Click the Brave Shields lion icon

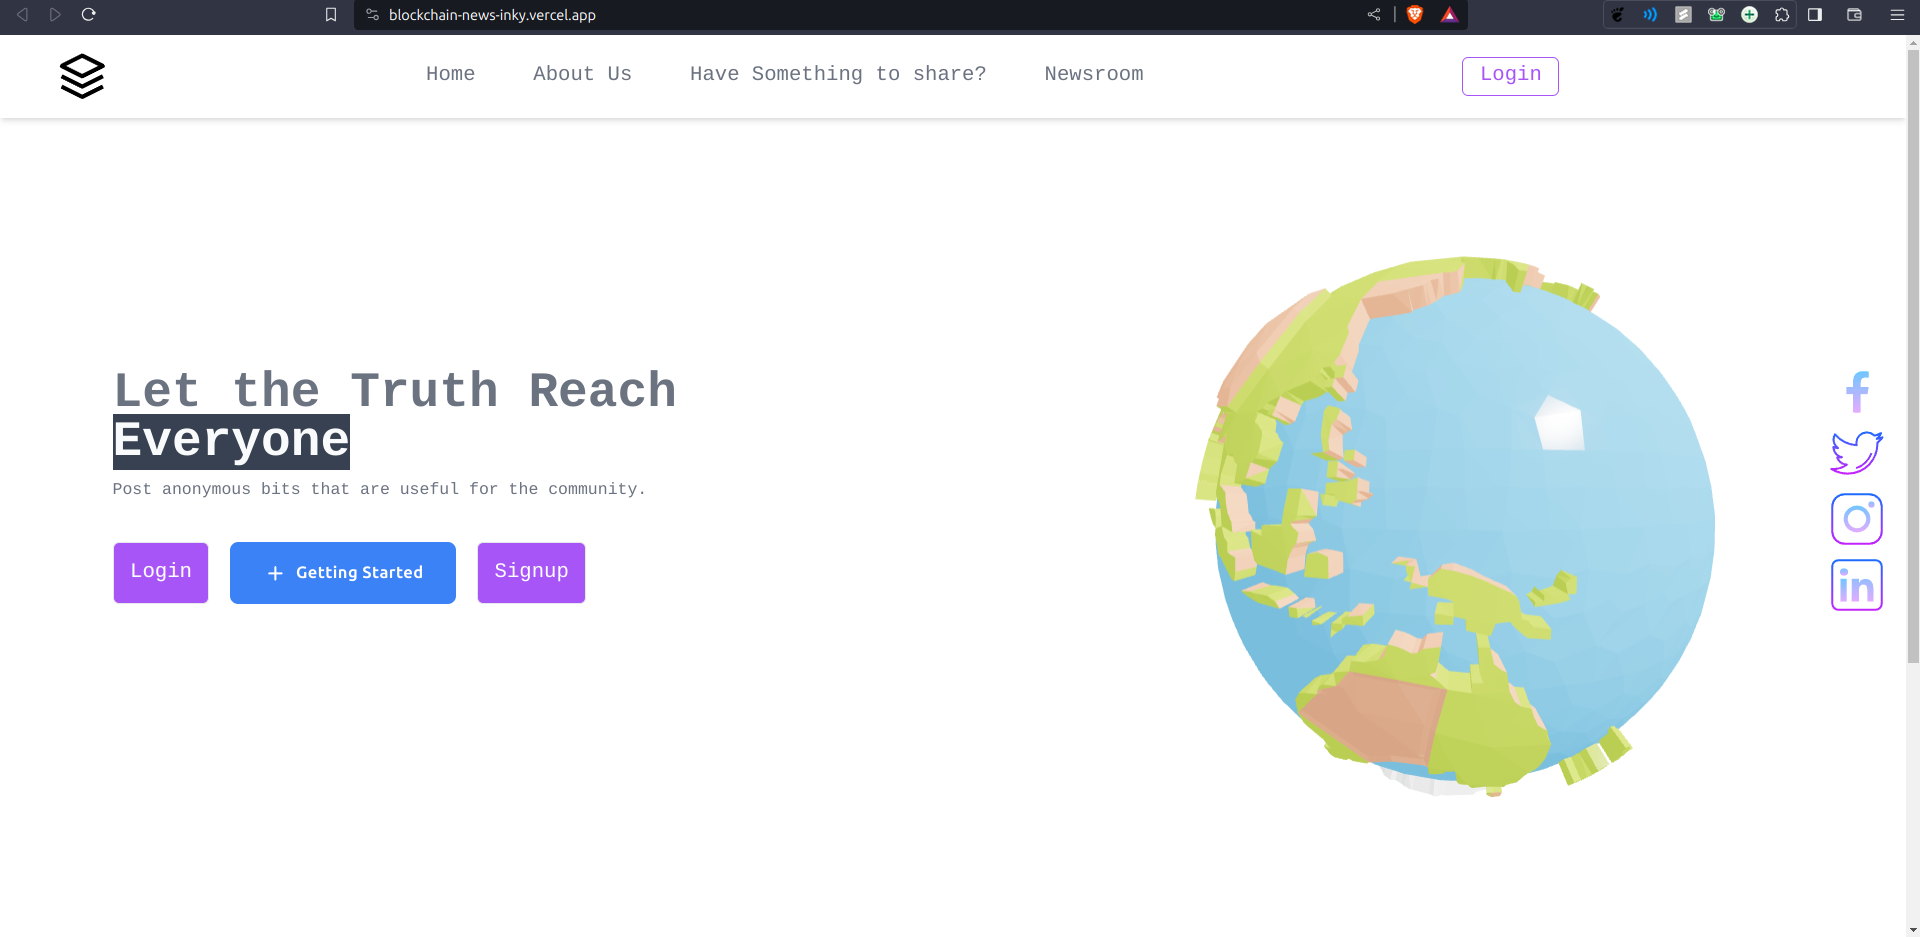1415,14
